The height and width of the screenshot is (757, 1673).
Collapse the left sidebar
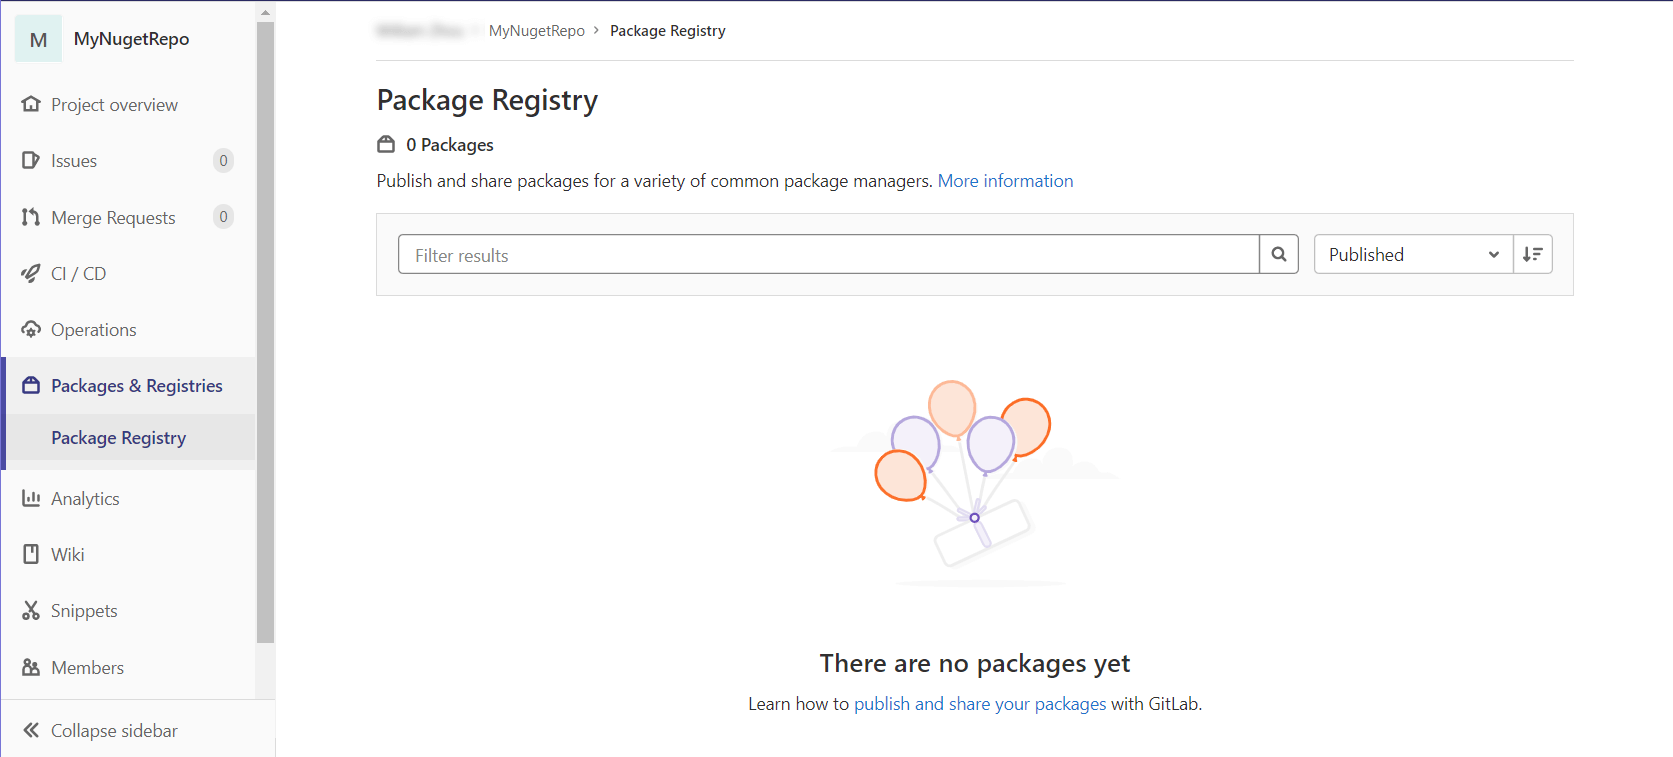tap(97, 730)
